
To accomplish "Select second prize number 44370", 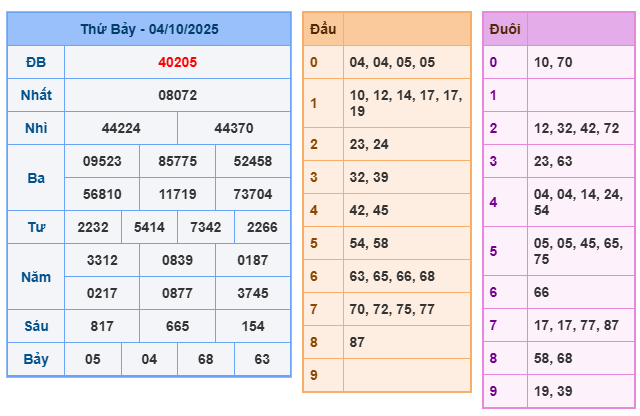I will click(x=234, y=128).
